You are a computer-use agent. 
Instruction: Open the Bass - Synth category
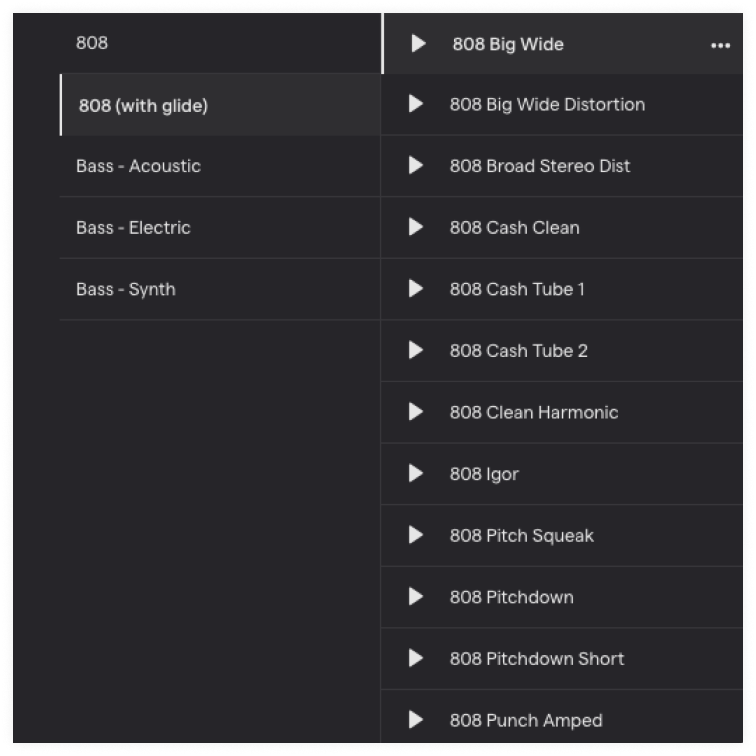tap(220, 289)
